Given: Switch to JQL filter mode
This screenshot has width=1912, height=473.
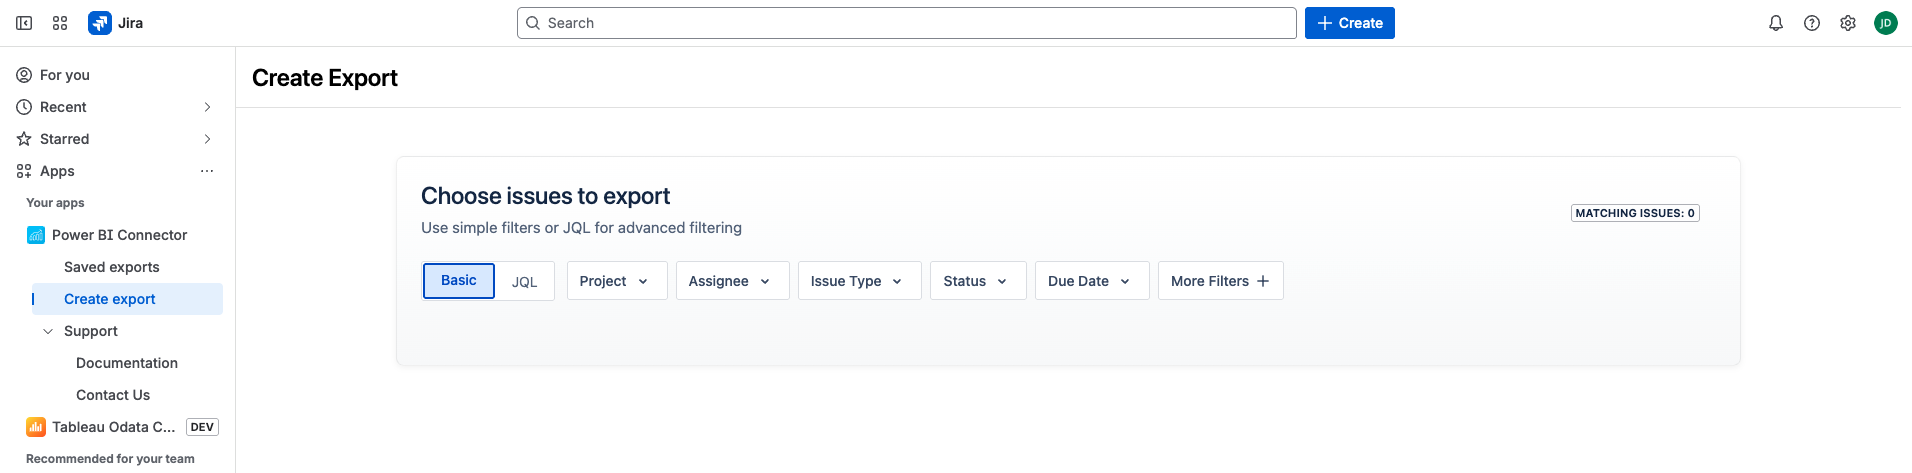Looking at the screenshot, I should tap(525, 282).
